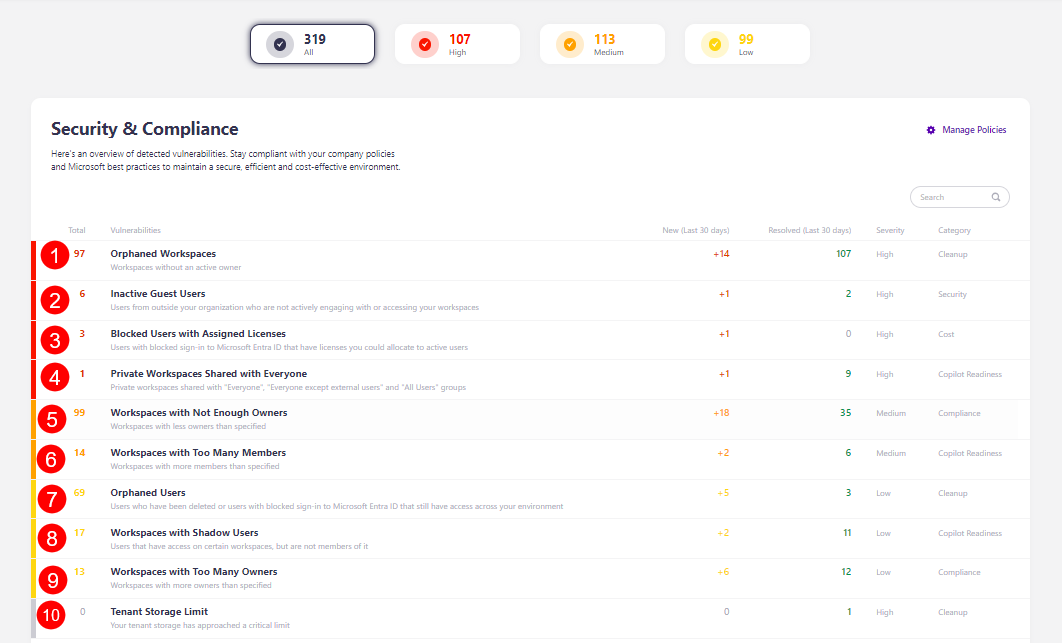Click the red number 1 badge
This screenshot has width=1062, height=643.
pyautogui.click(x=54, y=256)
